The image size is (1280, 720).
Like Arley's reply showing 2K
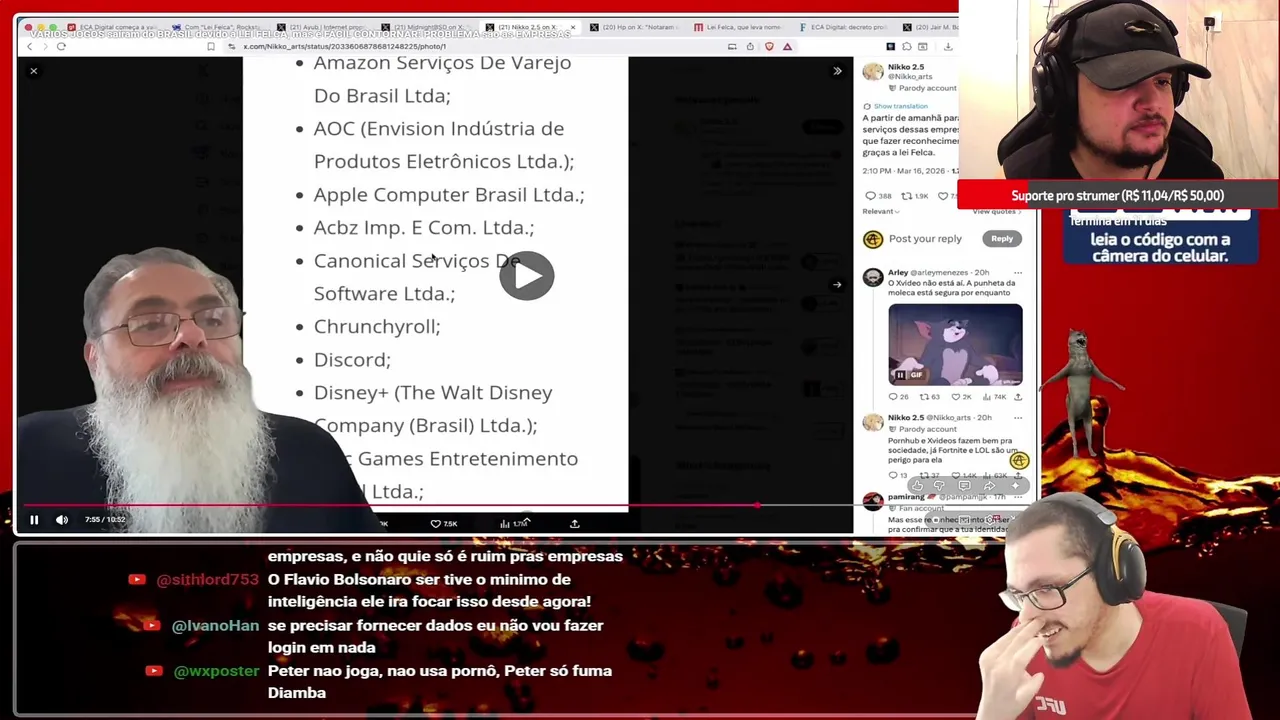click(x=961, y=397)
